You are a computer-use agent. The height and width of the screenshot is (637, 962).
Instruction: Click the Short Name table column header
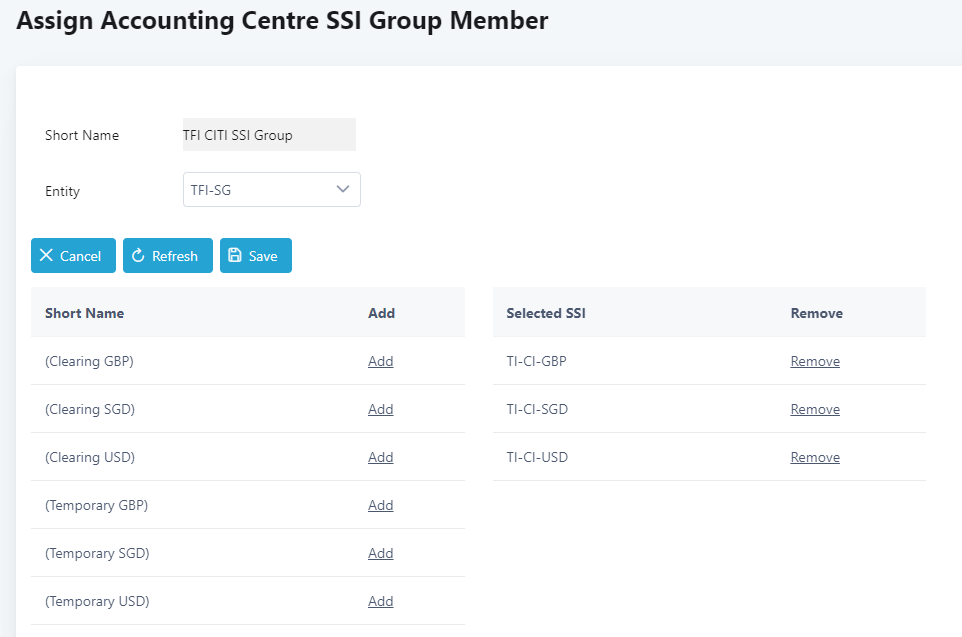pos(84,313)
